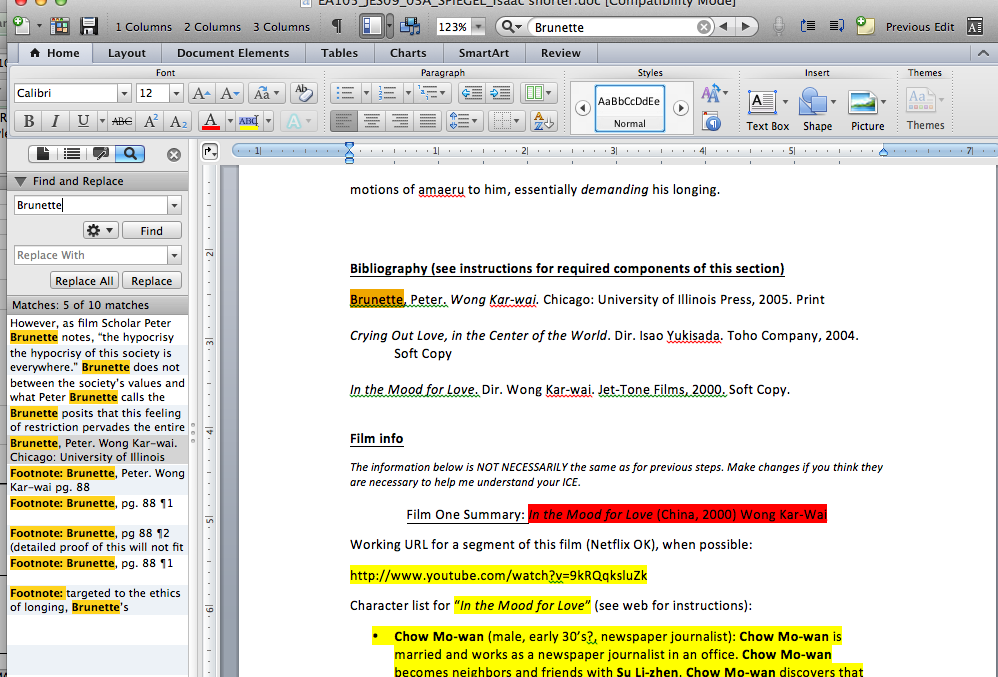Open the Review tab
Image resolution: width=998 pixels, height=677 pixels.
tap(560, 53)
